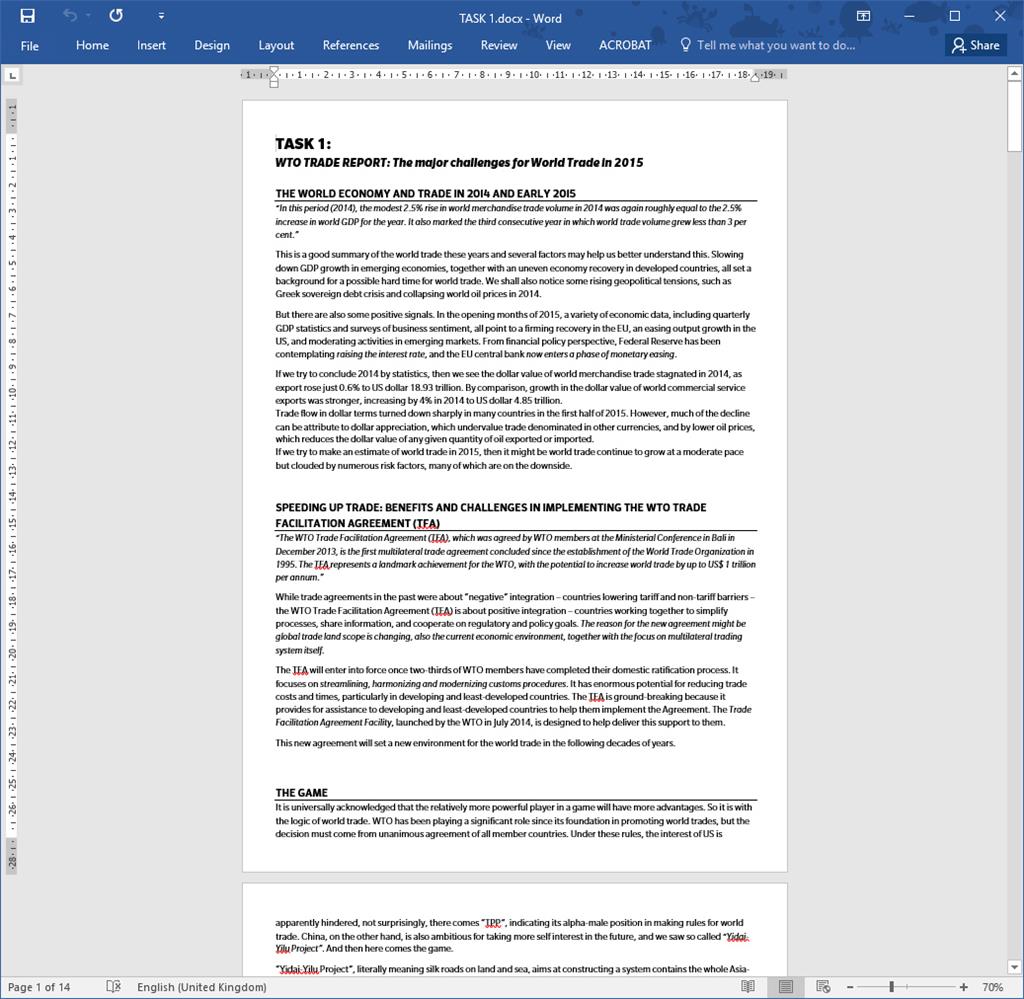Open the Layout ribbon tab
This screenshot has height=999, width=1024.
point(276,46)
